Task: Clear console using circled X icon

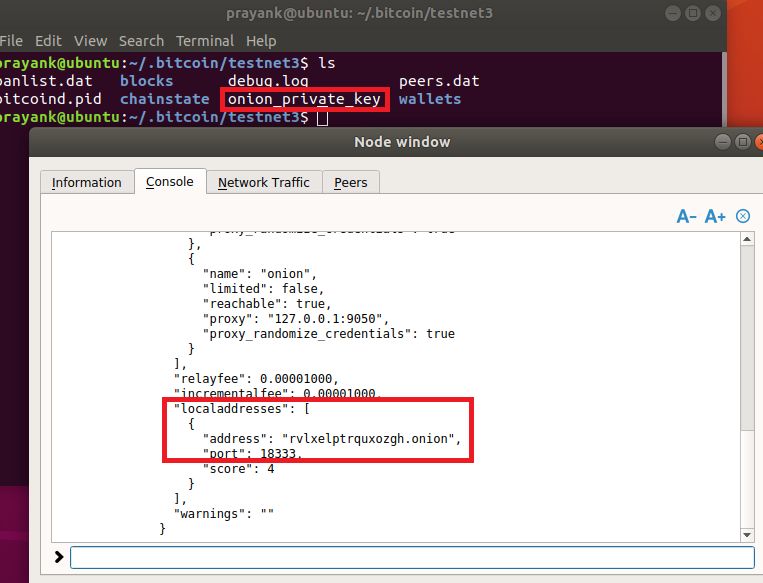Action: (743, 216)
